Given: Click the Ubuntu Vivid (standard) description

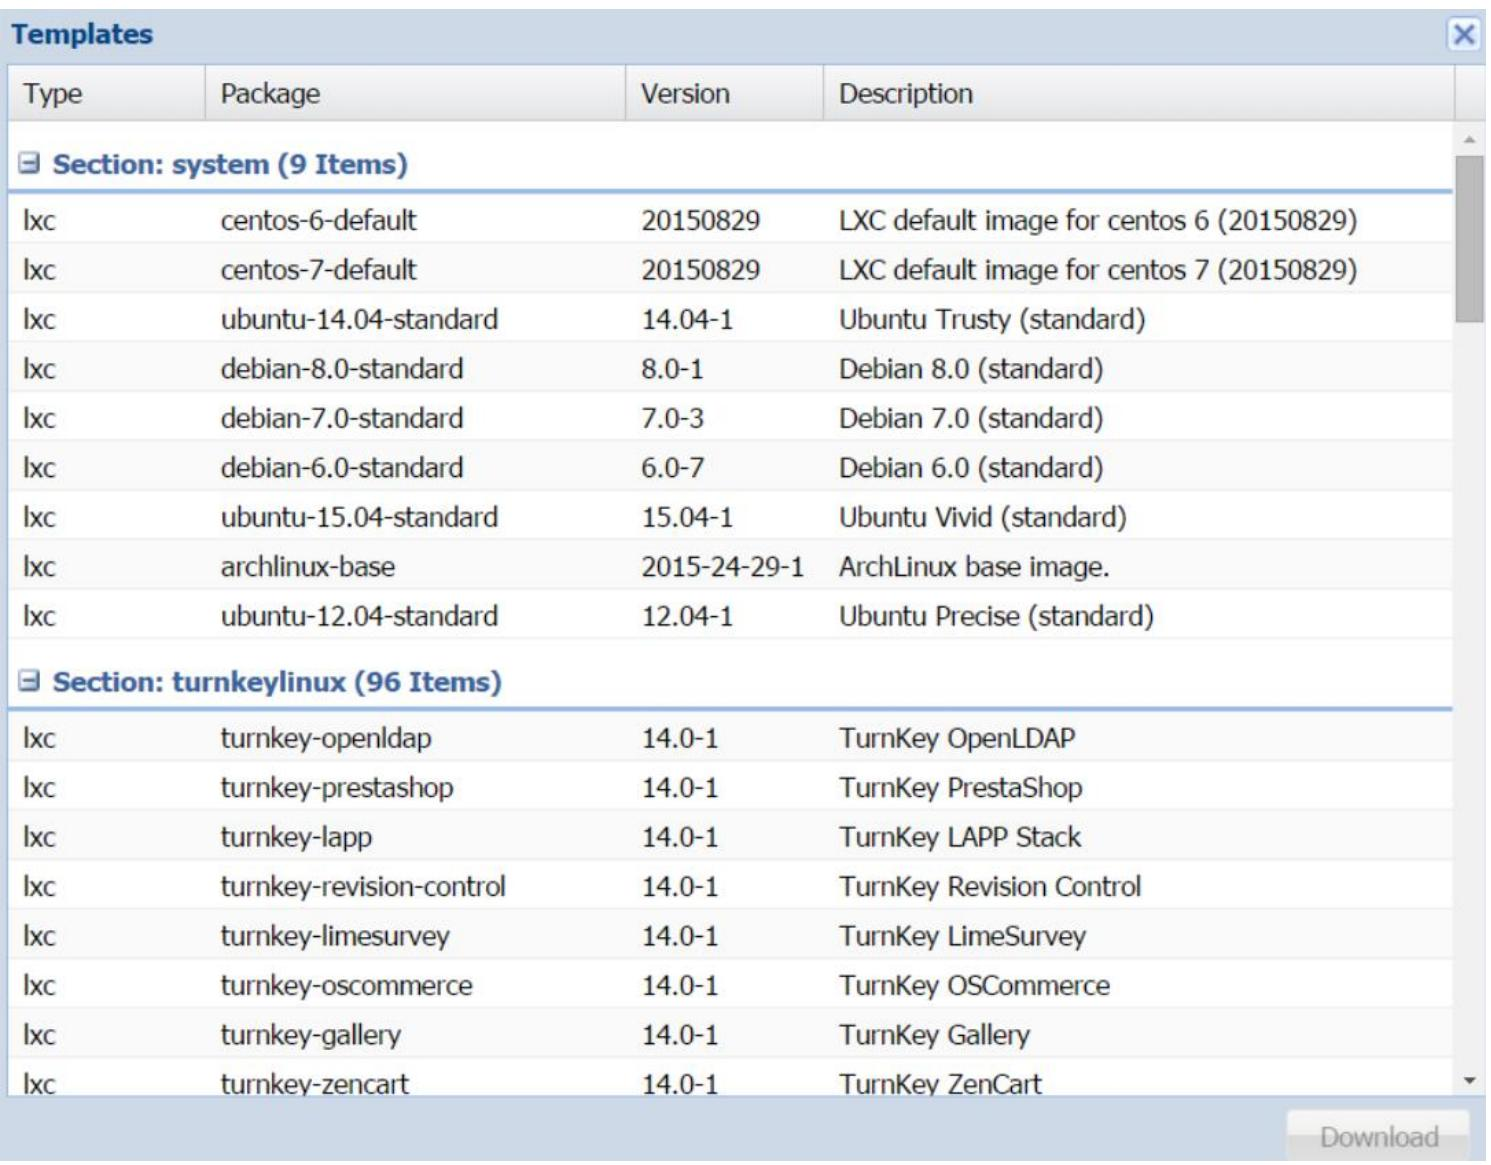Looking at the screenshot, I should 982,517.
